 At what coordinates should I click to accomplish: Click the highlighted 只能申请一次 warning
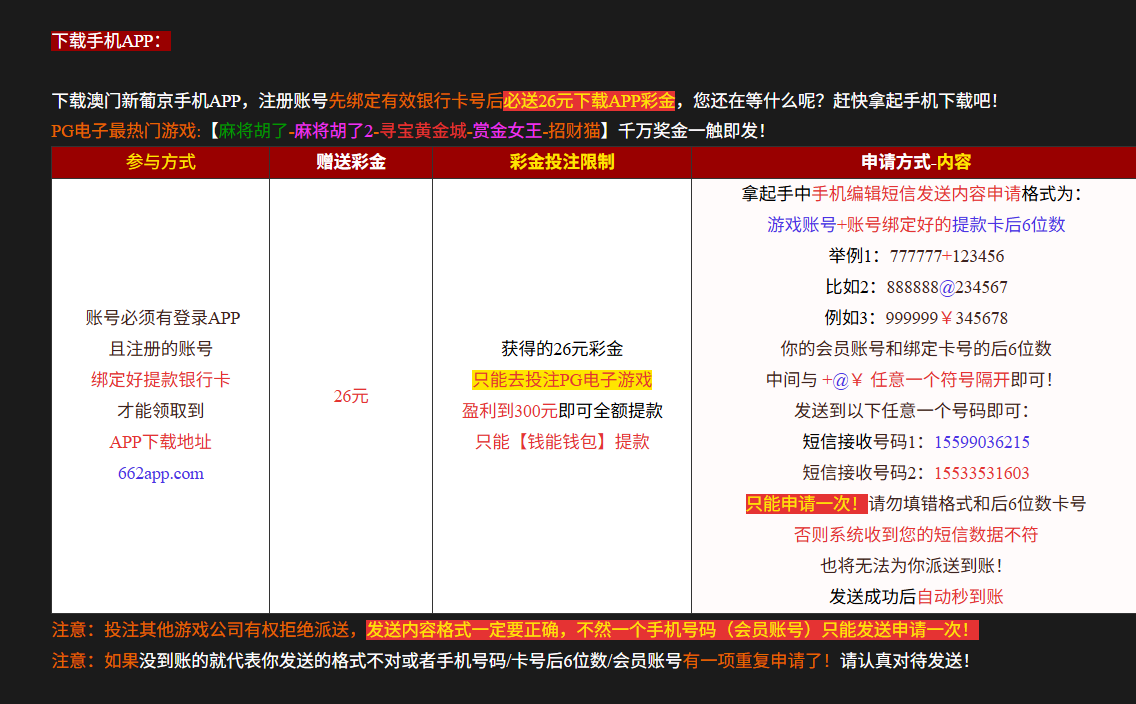805,504
